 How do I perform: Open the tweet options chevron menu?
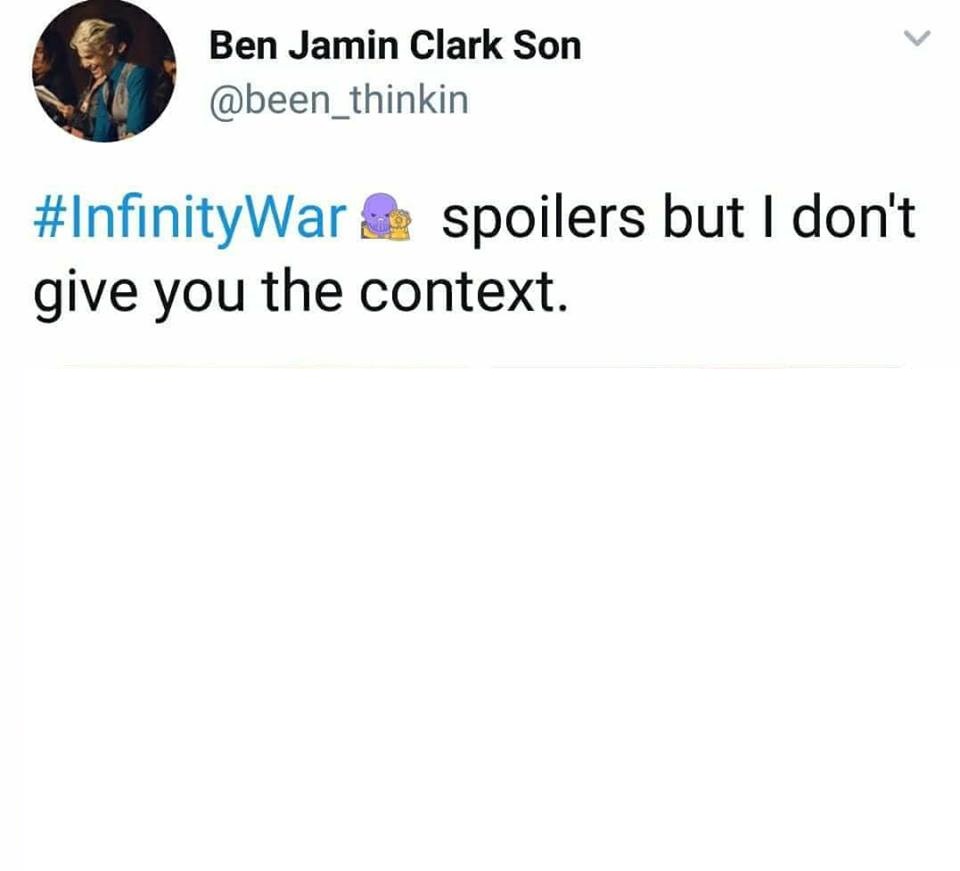(917, 38)
